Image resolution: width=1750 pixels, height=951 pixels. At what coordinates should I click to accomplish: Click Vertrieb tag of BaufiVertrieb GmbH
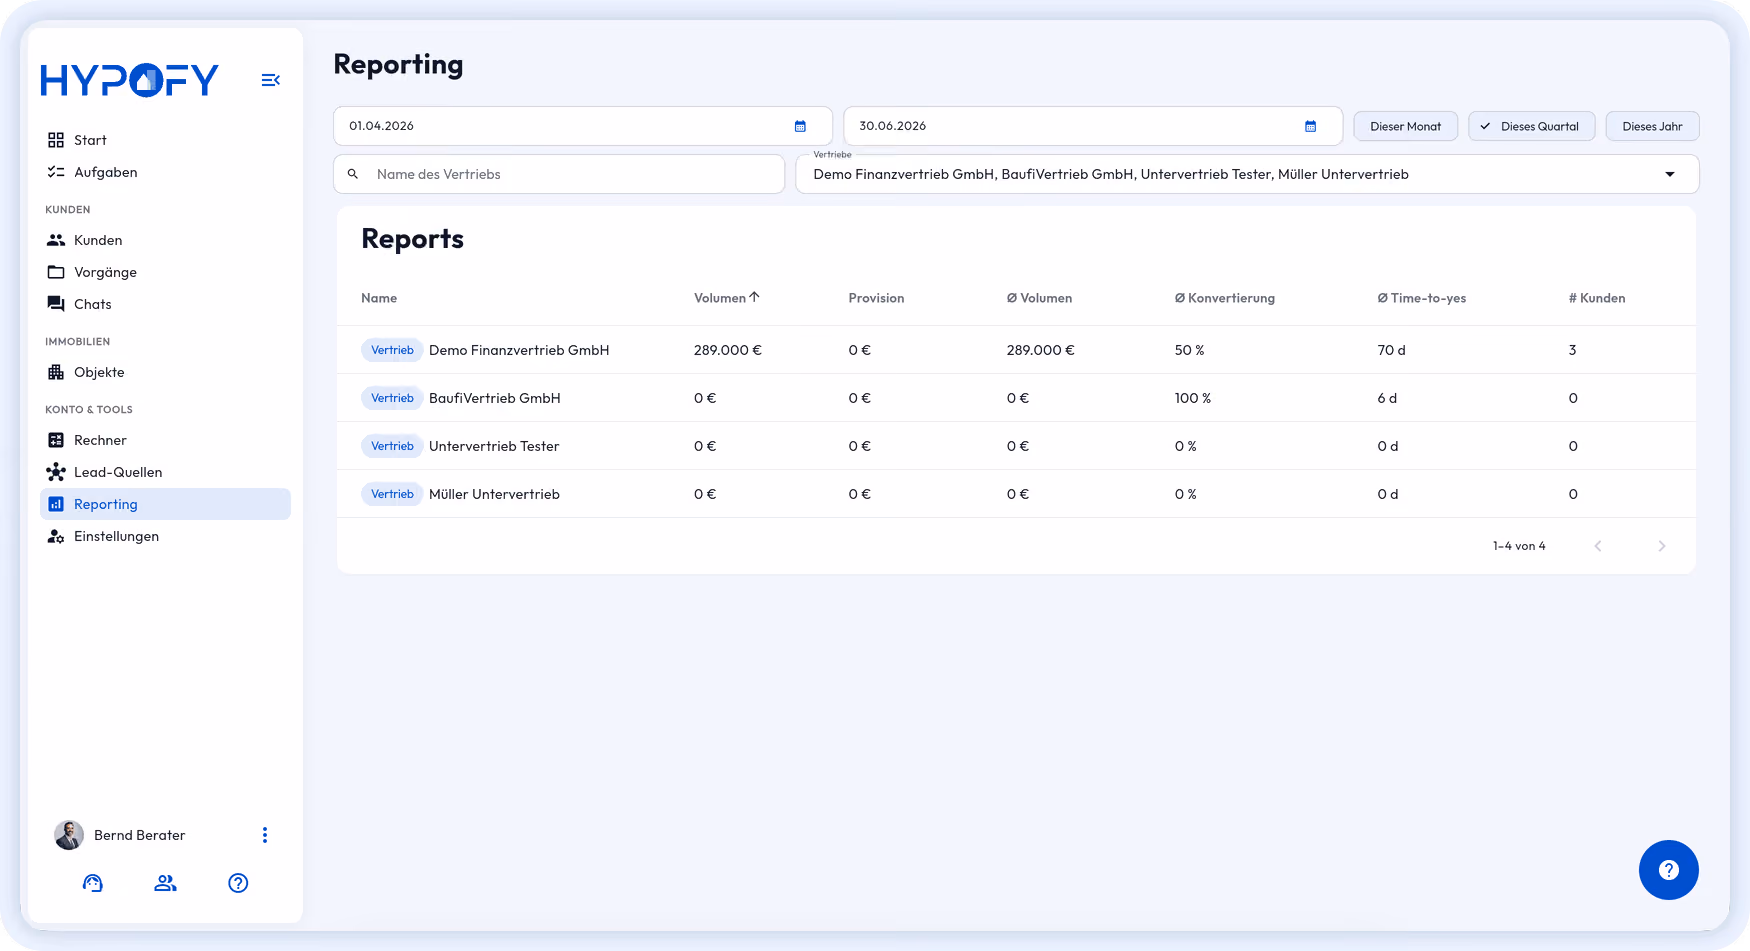392,398
